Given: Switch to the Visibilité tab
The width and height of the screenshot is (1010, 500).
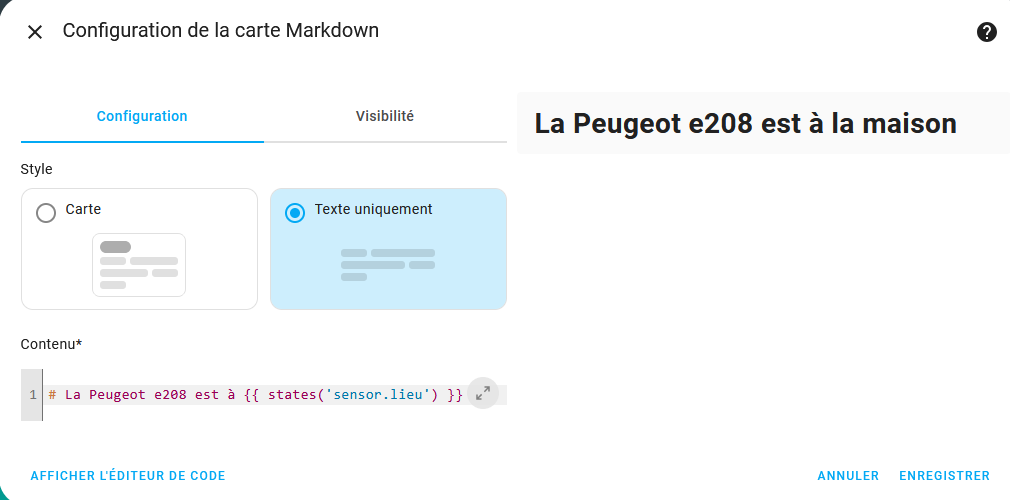Looking at the screenshot, I should tap(385, 116).
